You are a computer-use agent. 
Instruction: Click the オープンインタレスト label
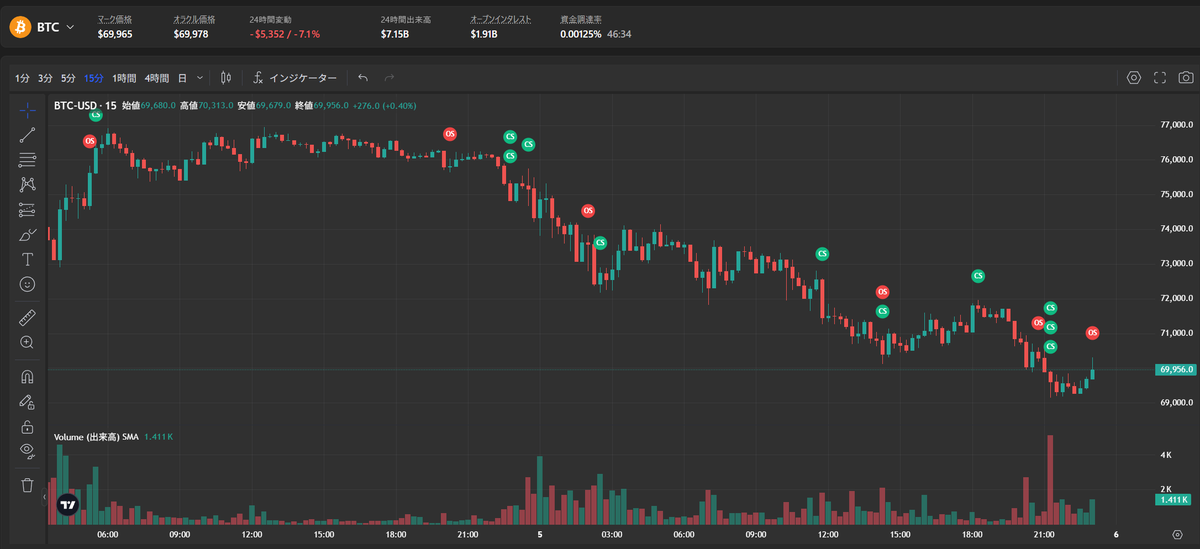click(501, 19)
